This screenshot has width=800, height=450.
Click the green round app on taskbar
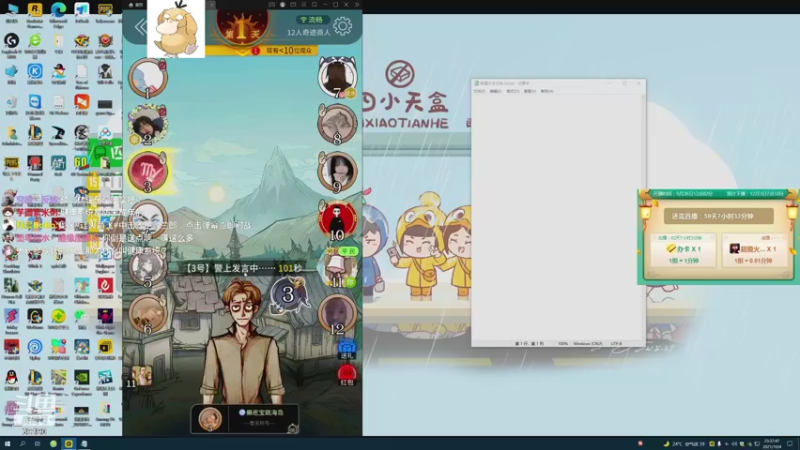(x=53, y=444)
